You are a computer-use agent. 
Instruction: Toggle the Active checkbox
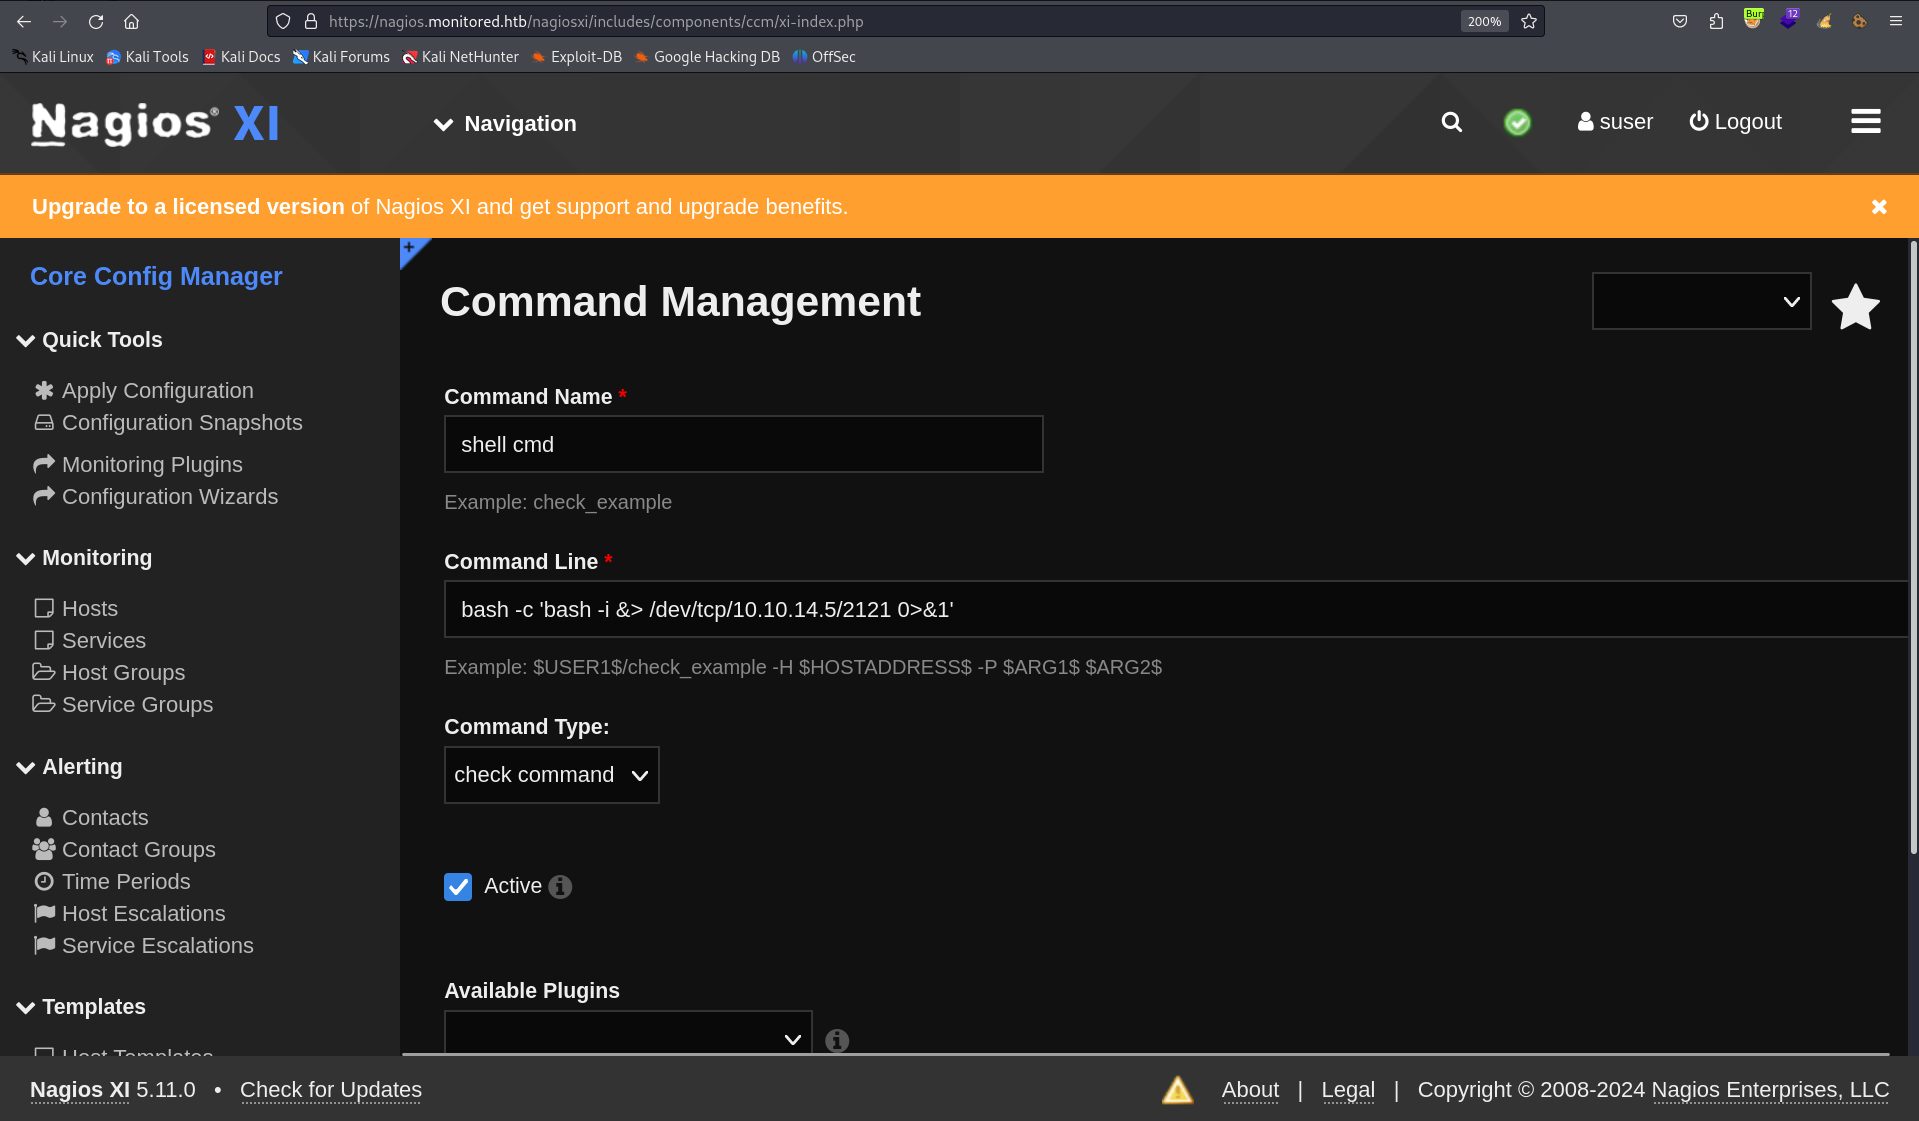tap(458, 887)
